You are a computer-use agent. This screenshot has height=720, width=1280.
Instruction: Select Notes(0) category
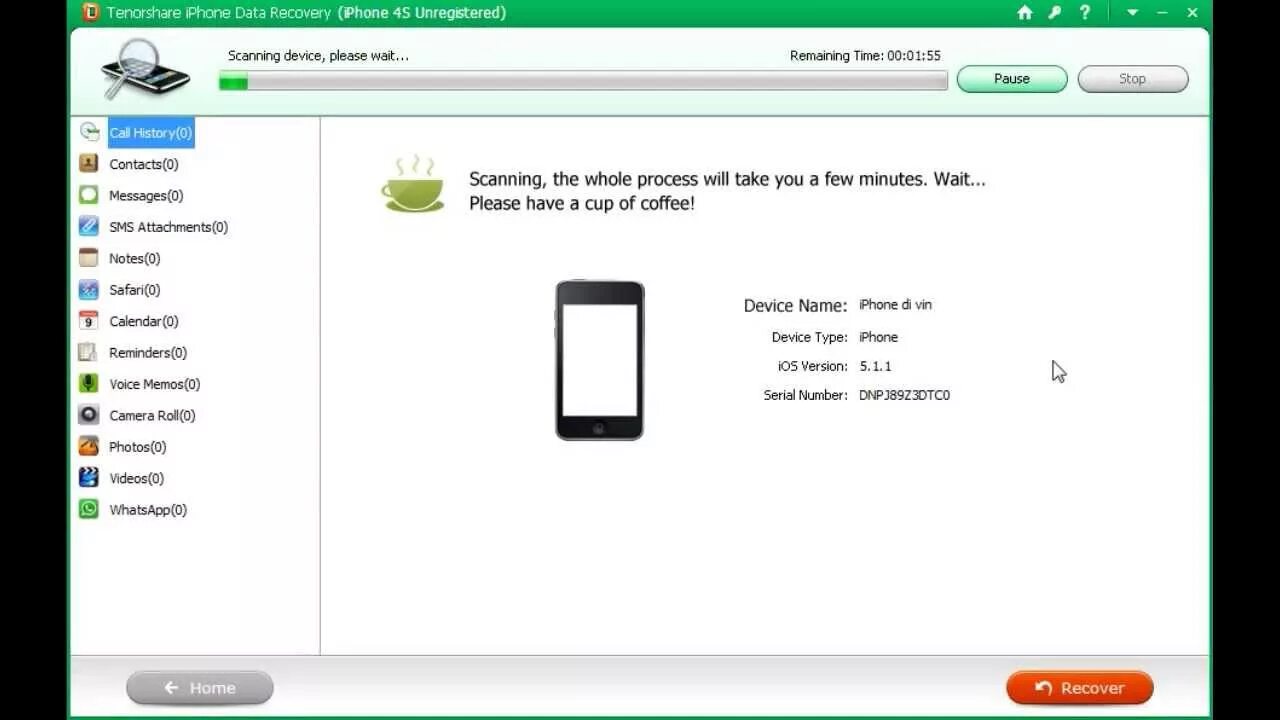135,258
